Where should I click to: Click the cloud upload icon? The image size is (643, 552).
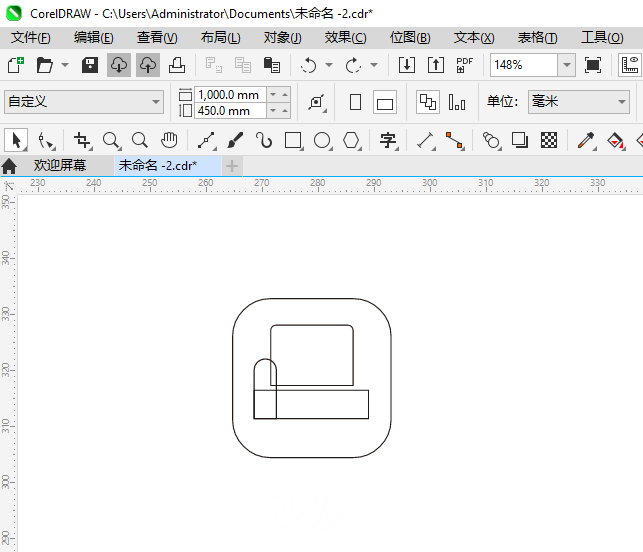point(148,65)
